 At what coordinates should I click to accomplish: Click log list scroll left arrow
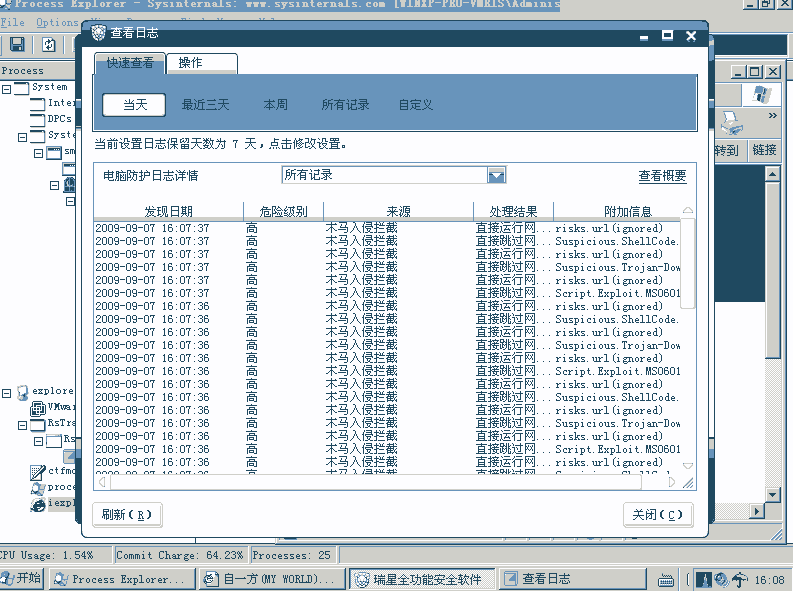click(x=102, y=482)
